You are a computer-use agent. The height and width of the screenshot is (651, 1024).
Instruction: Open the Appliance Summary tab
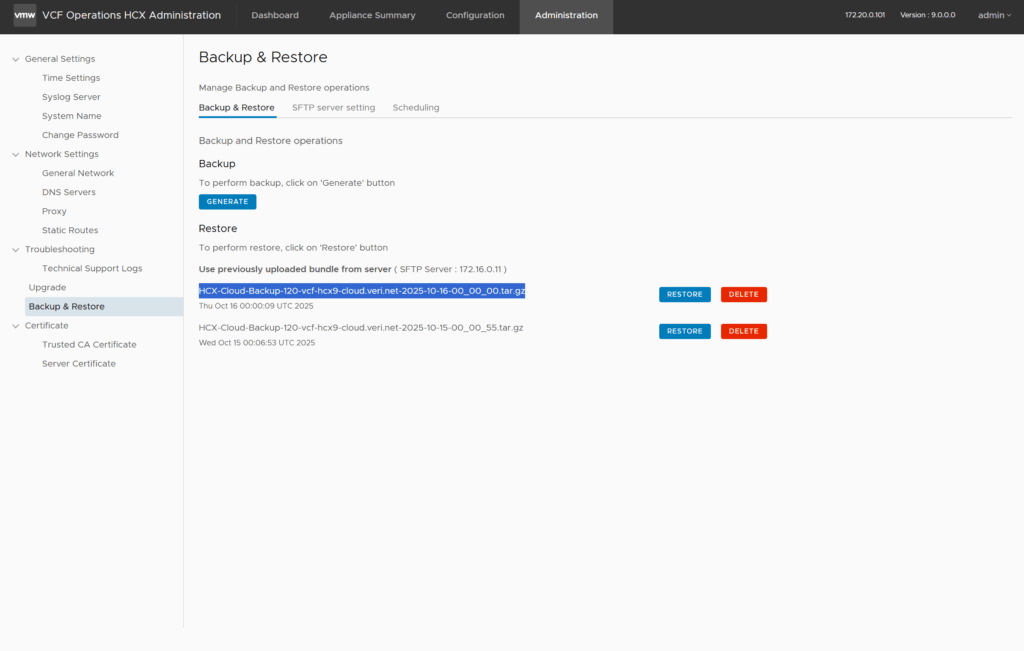(372, 16)
